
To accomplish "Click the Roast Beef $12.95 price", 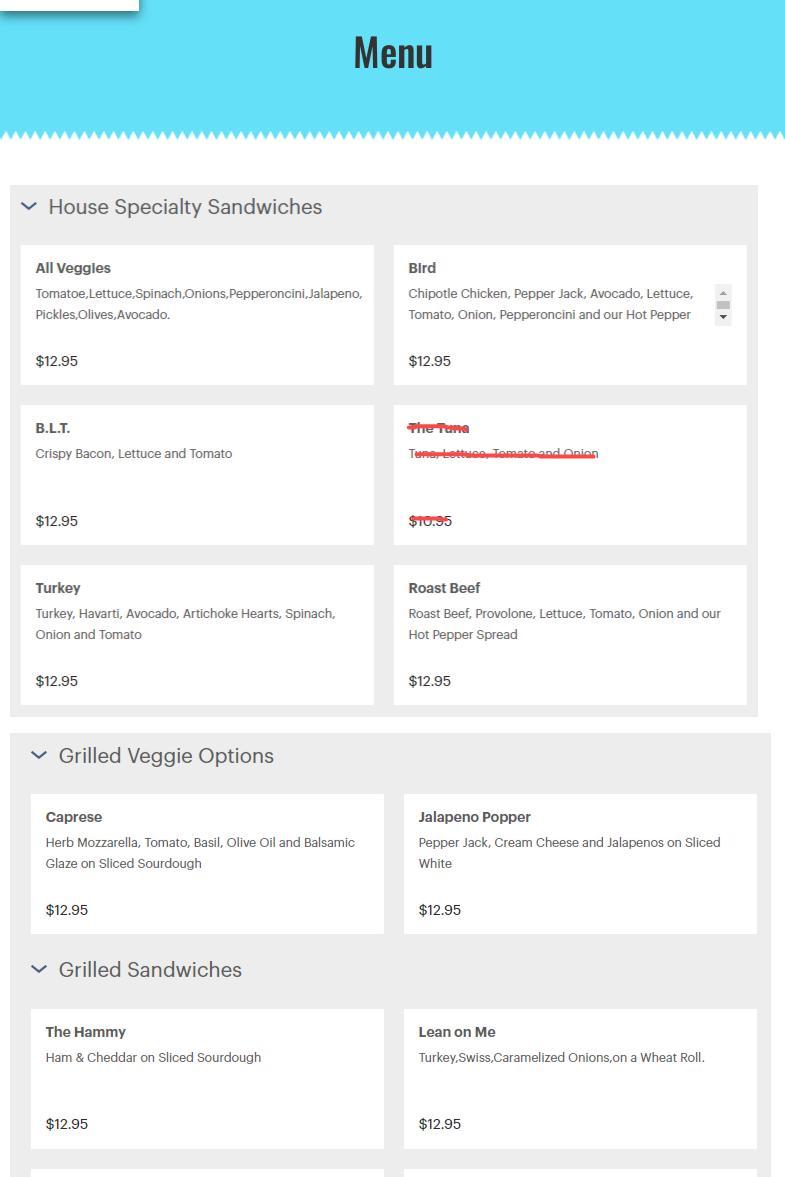I will click(429, 681).
